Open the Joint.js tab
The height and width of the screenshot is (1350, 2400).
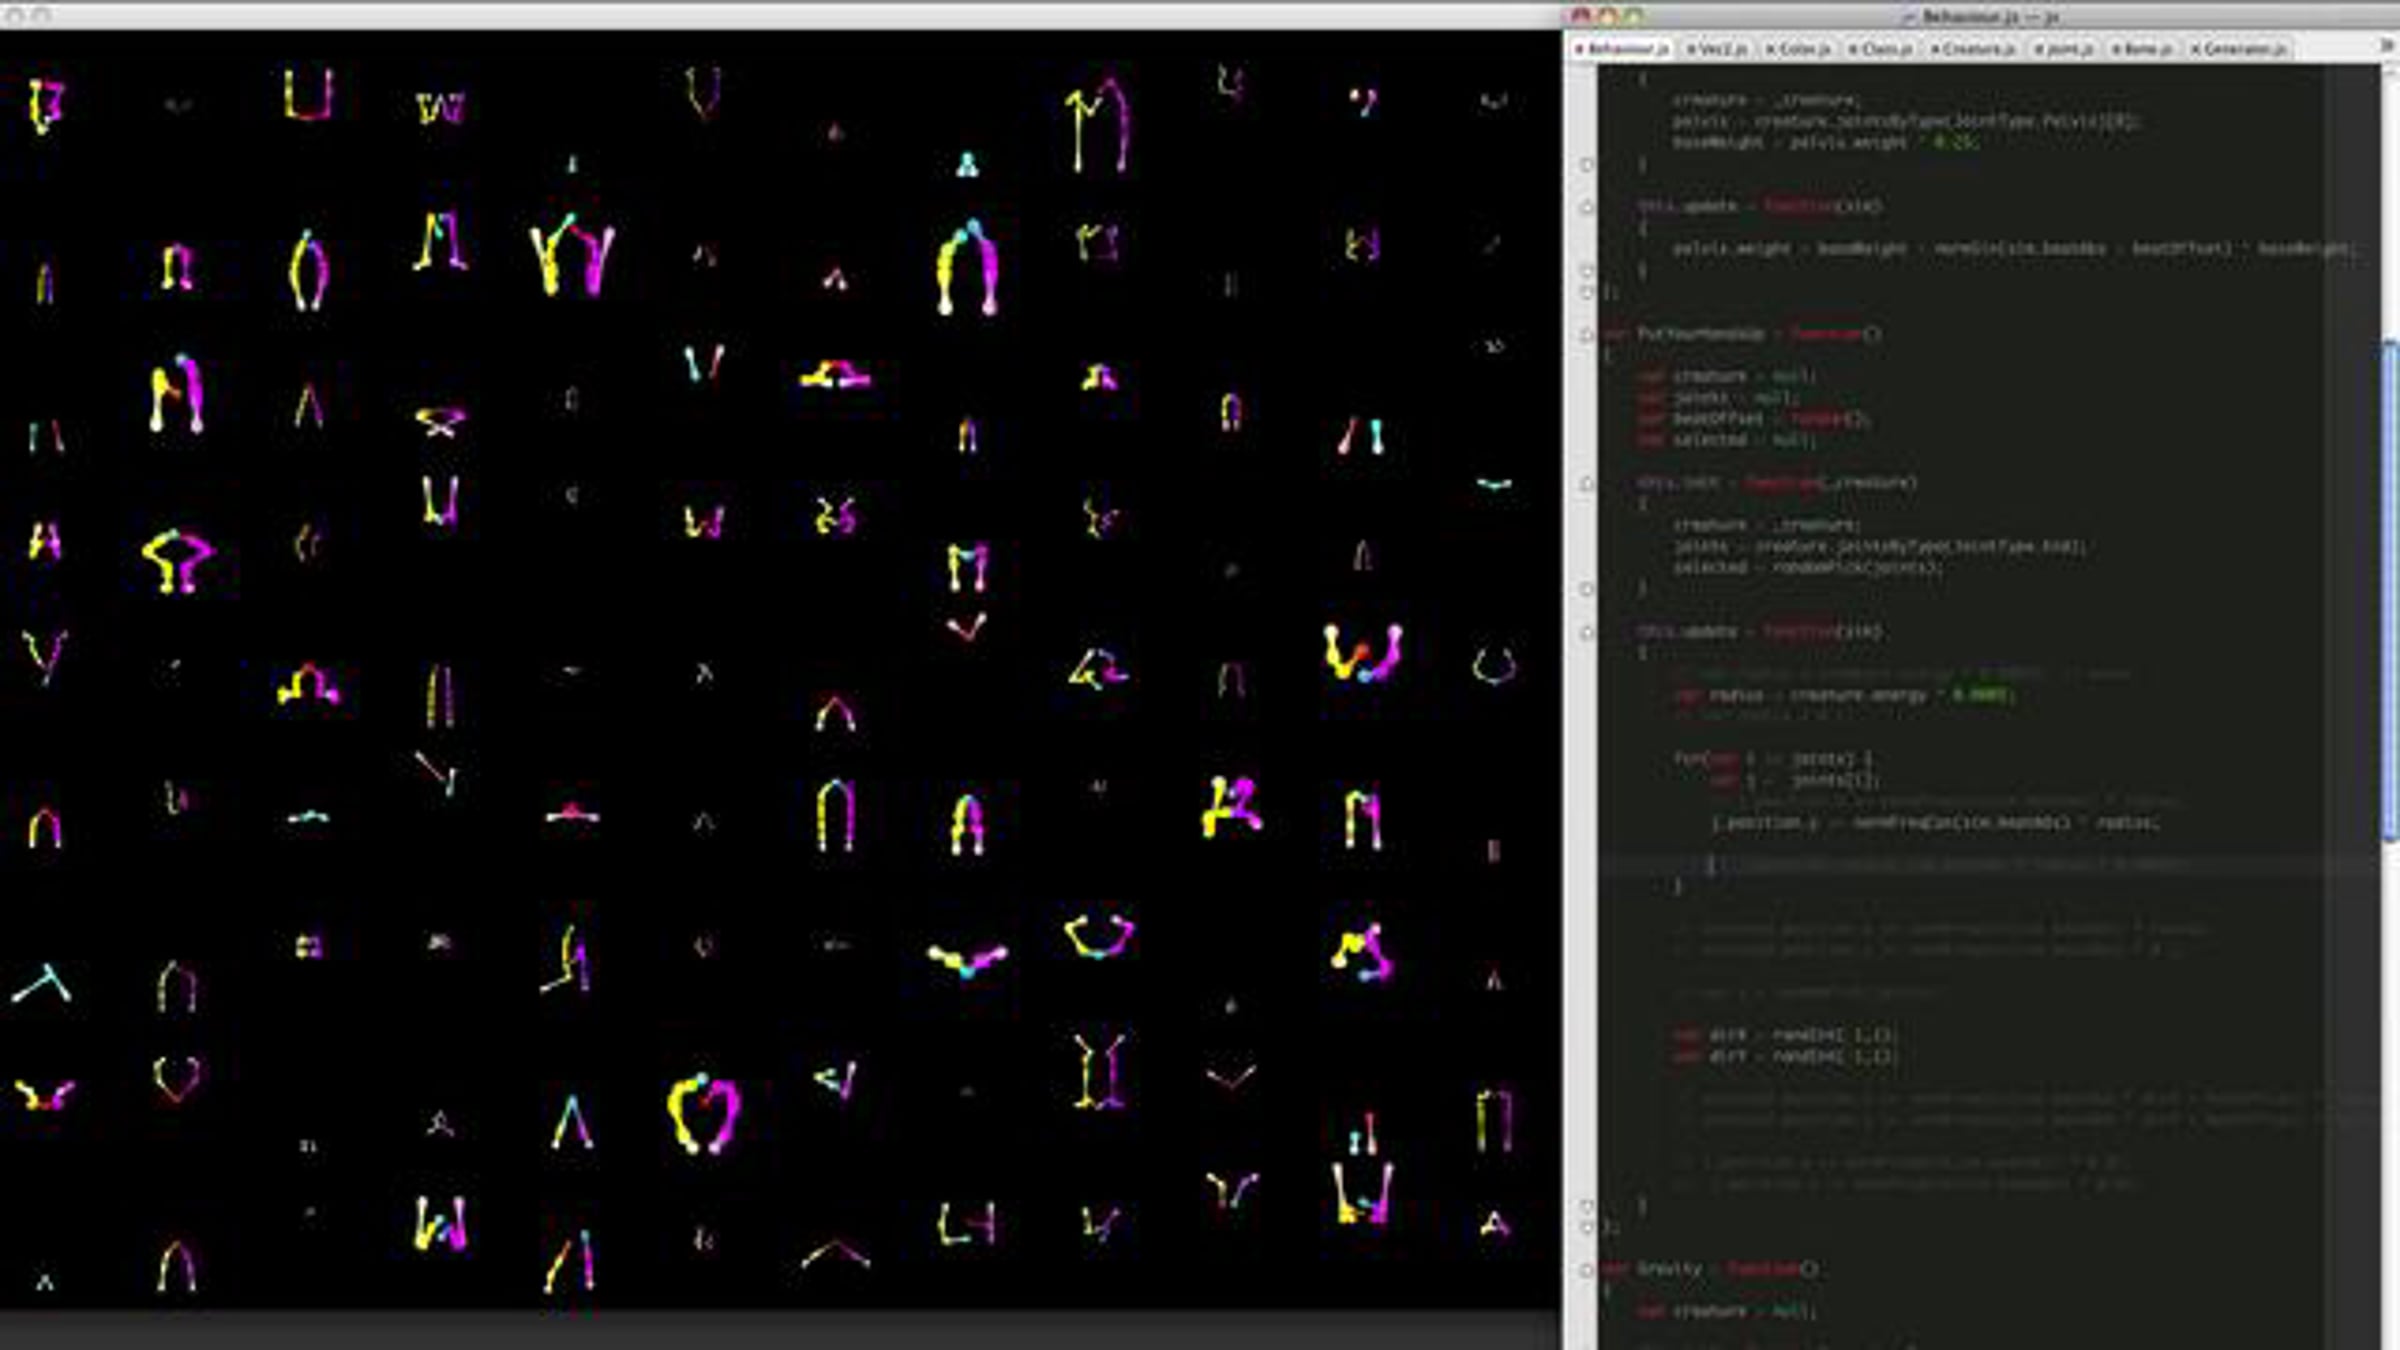[2068, 49]
